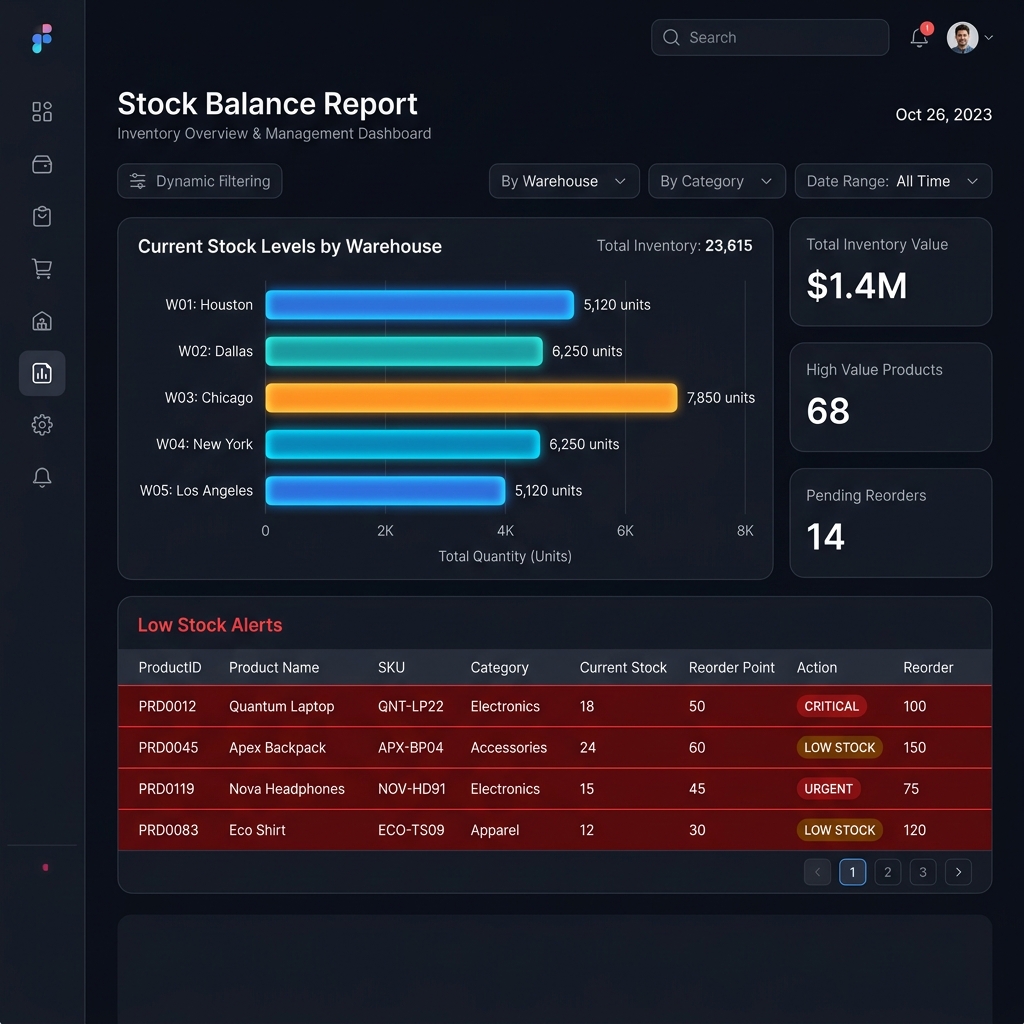Open the warehouse building icon in sidebar

pyautogui.click(x=42, y=321)
